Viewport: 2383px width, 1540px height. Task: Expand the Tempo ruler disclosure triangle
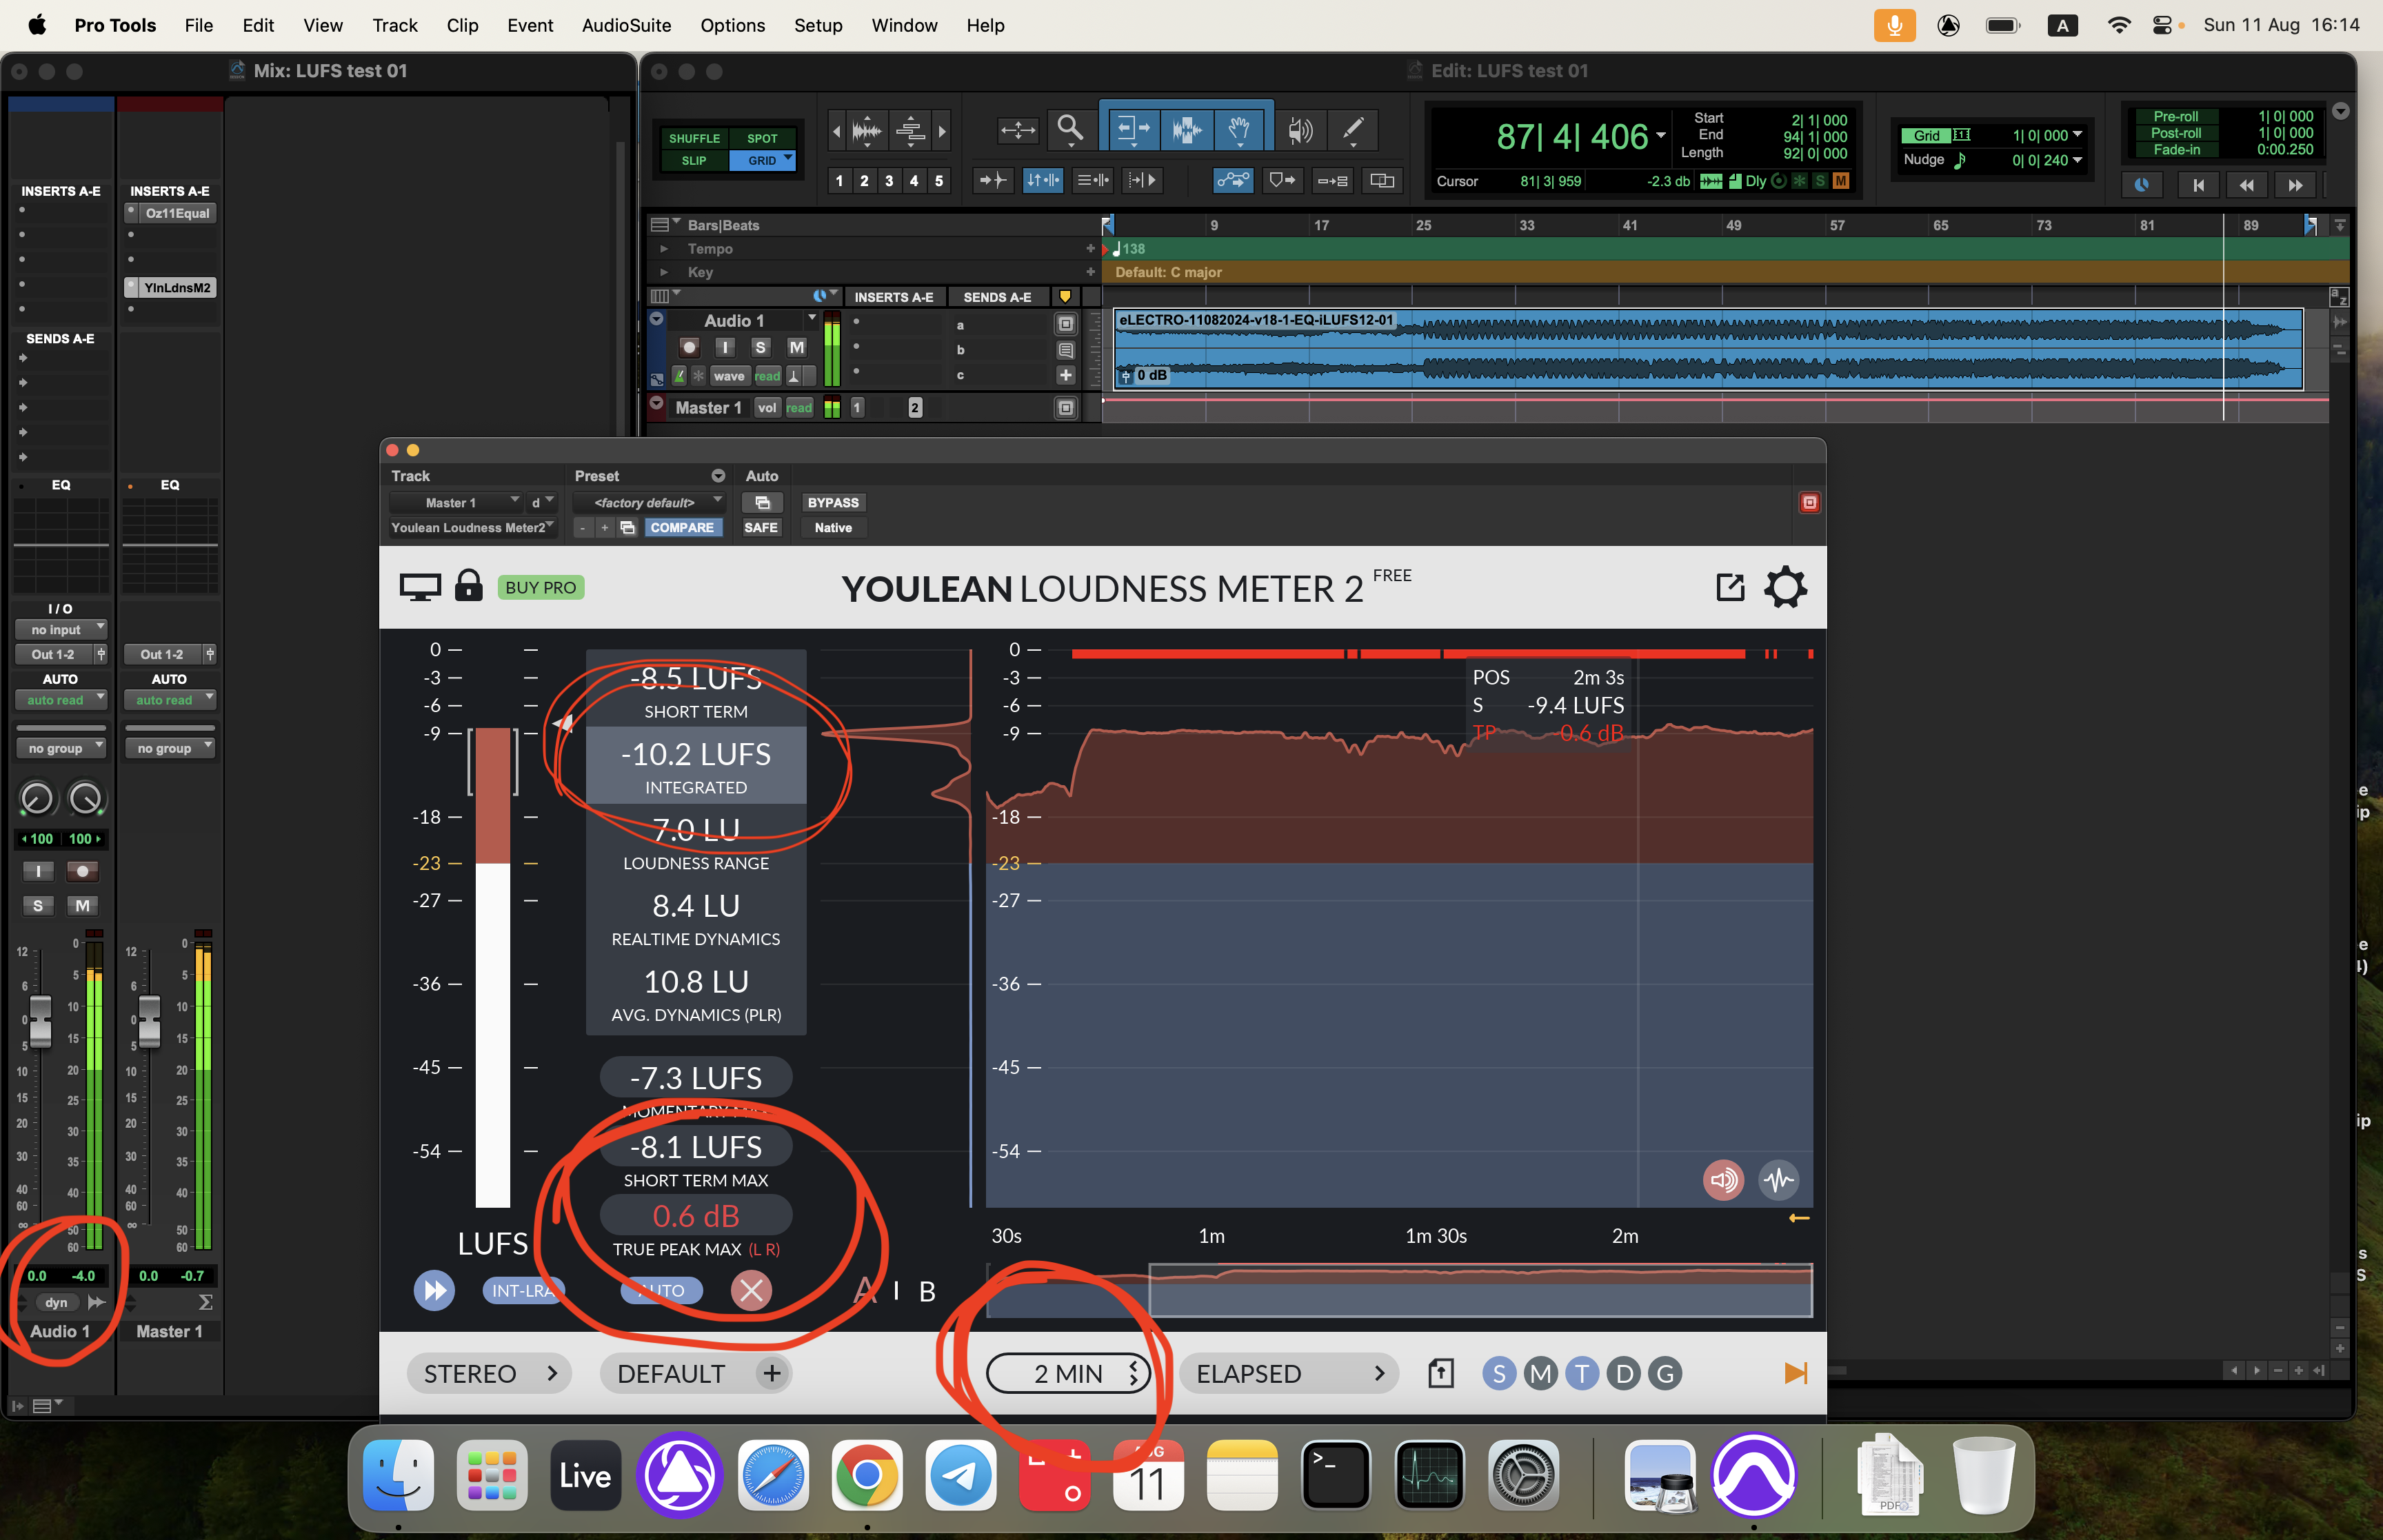[663, 248]
